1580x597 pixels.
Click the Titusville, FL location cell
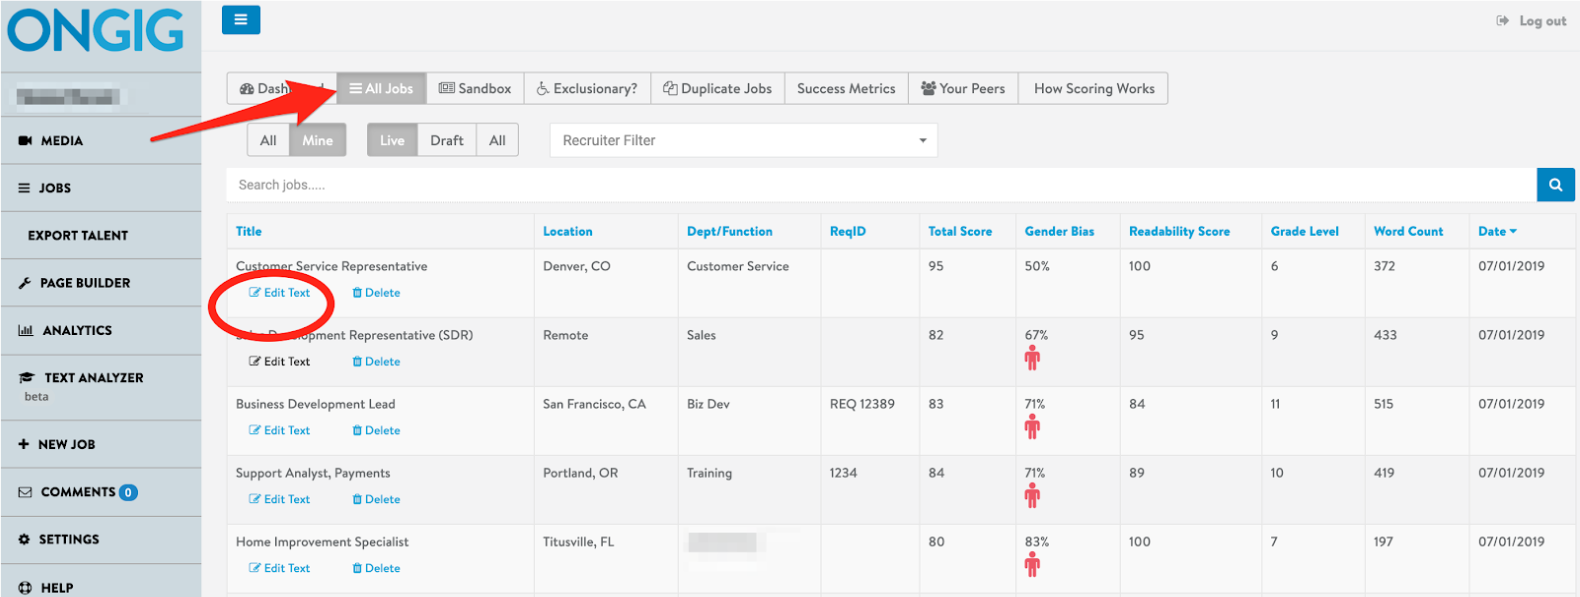pos(578,542)
